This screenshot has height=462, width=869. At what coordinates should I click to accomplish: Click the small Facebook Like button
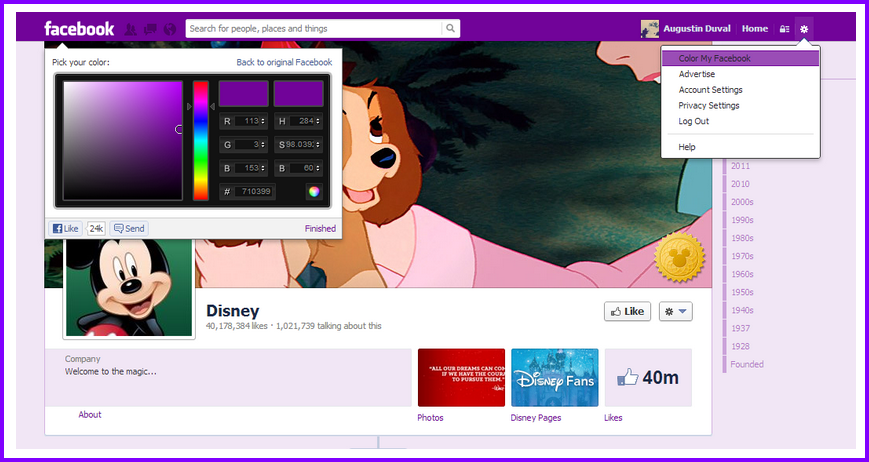pyautogui.click(x=65, y=228)
